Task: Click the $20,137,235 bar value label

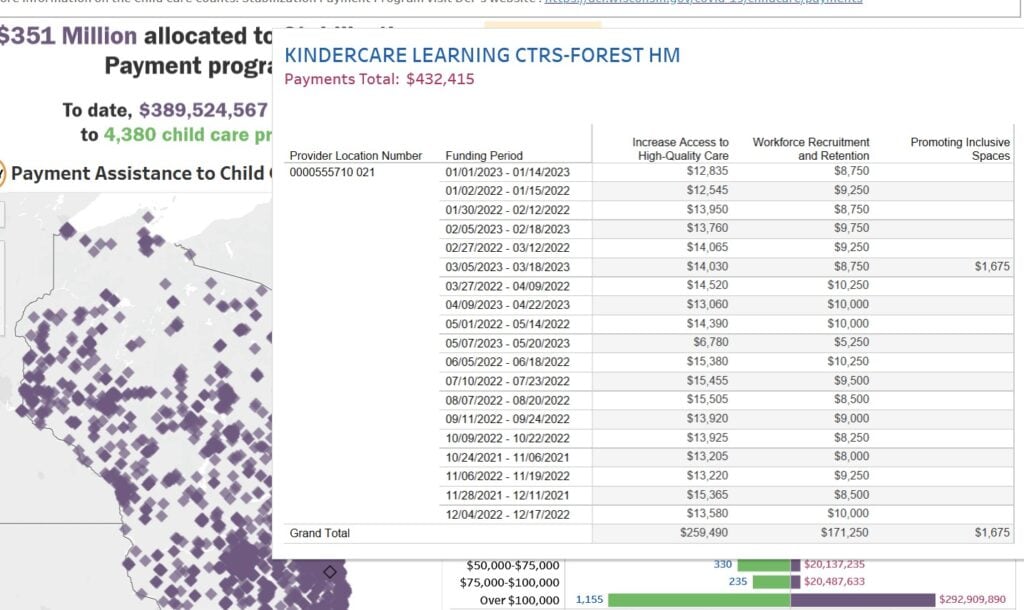Action: (x=835, y=564)
